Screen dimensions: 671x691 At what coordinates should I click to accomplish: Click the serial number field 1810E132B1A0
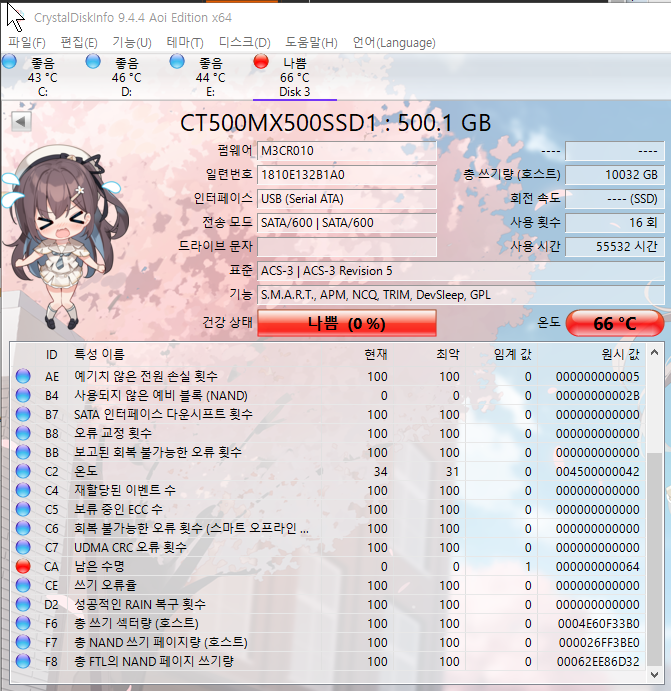[347, 175]
